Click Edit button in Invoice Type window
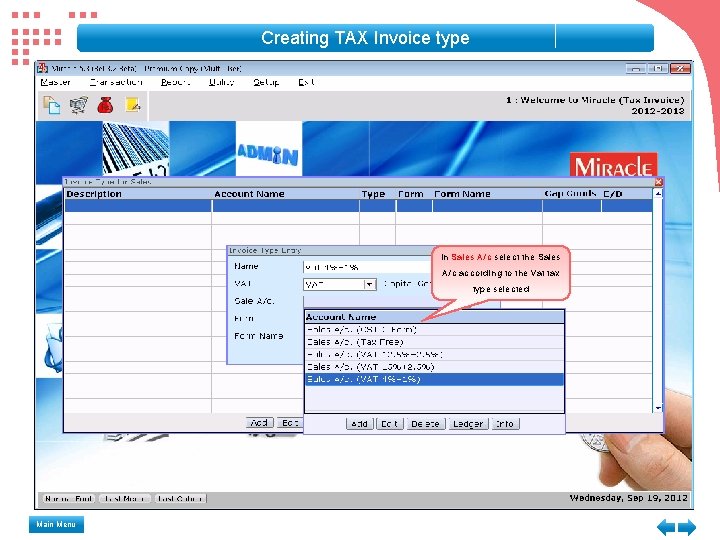This screenshot has height=540, width=720. [x=289, y=423]
